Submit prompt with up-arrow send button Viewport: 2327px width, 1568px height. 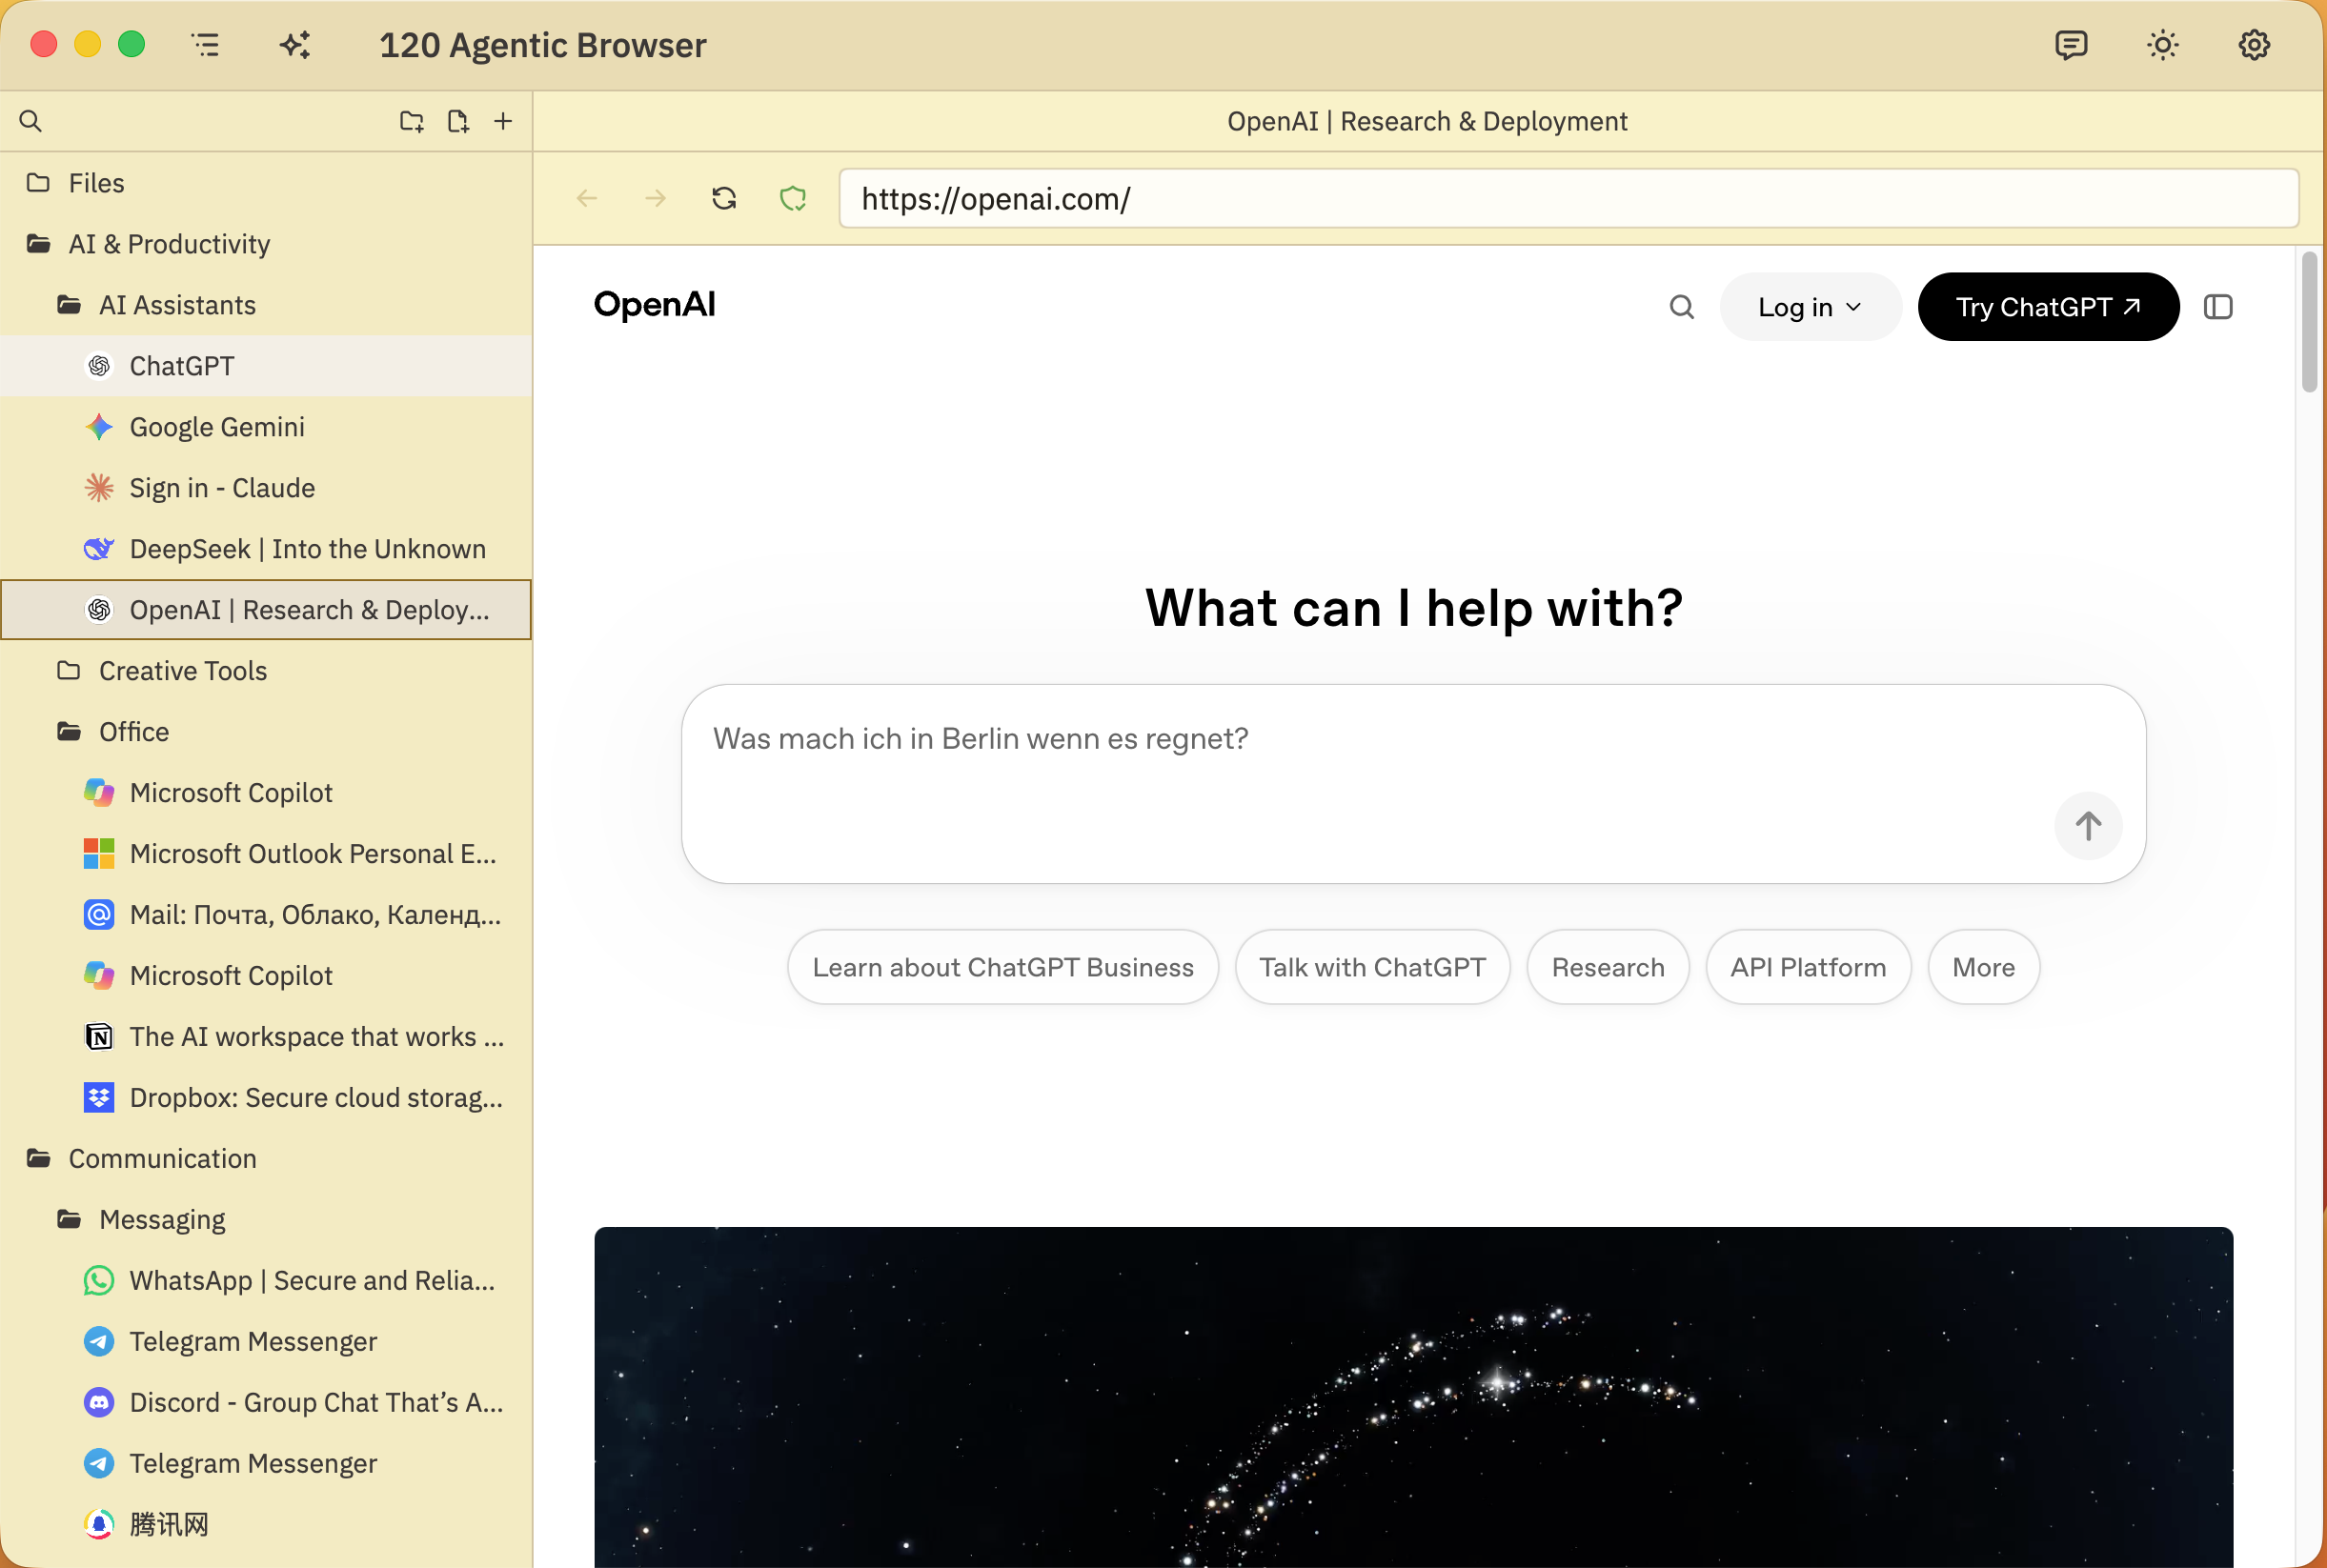[x=2088, y=826]
